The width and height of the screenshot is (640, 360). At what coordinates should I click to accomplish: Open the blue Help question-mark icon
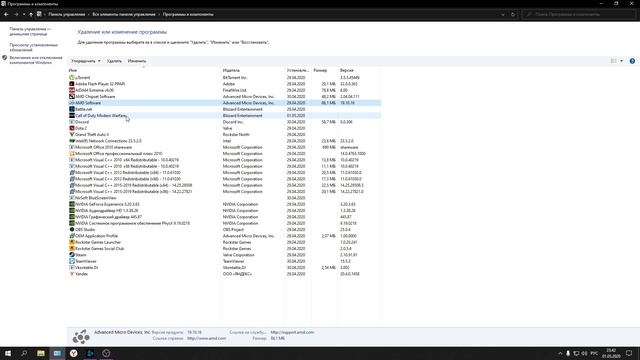point(632,61)
